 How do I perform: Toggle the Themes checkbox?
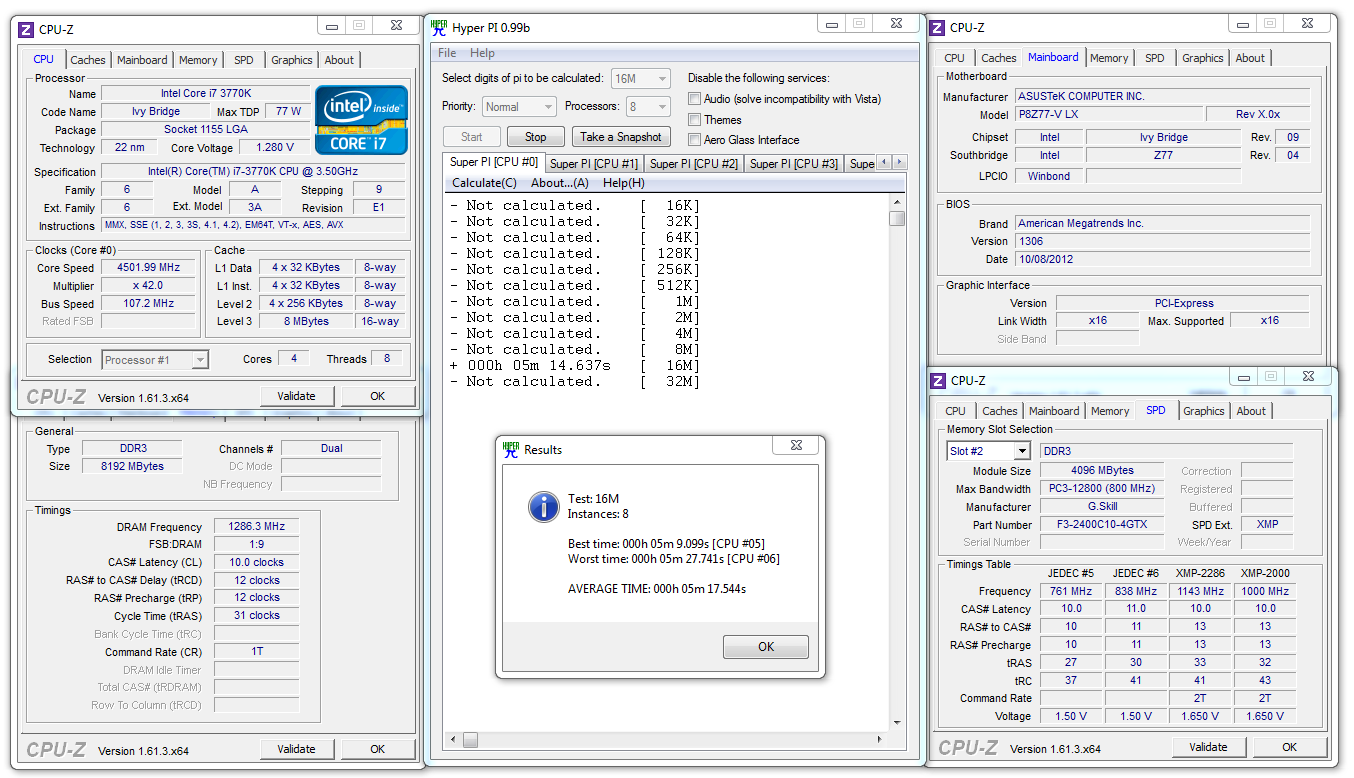(x=694, y=119)
